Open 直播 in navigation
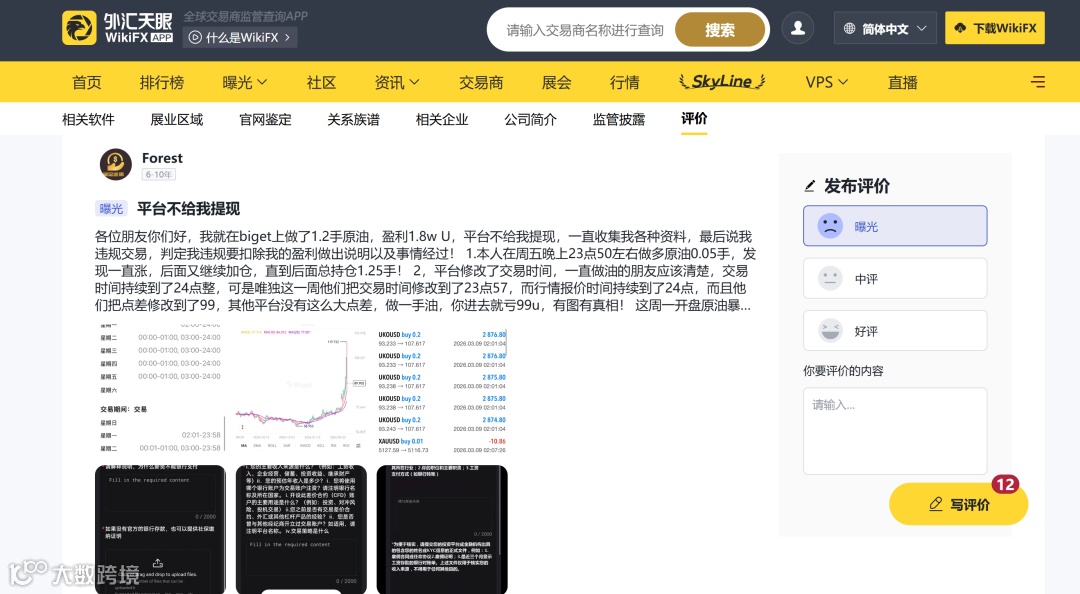This screenshot has width=1080, height=594. point(902,82)
